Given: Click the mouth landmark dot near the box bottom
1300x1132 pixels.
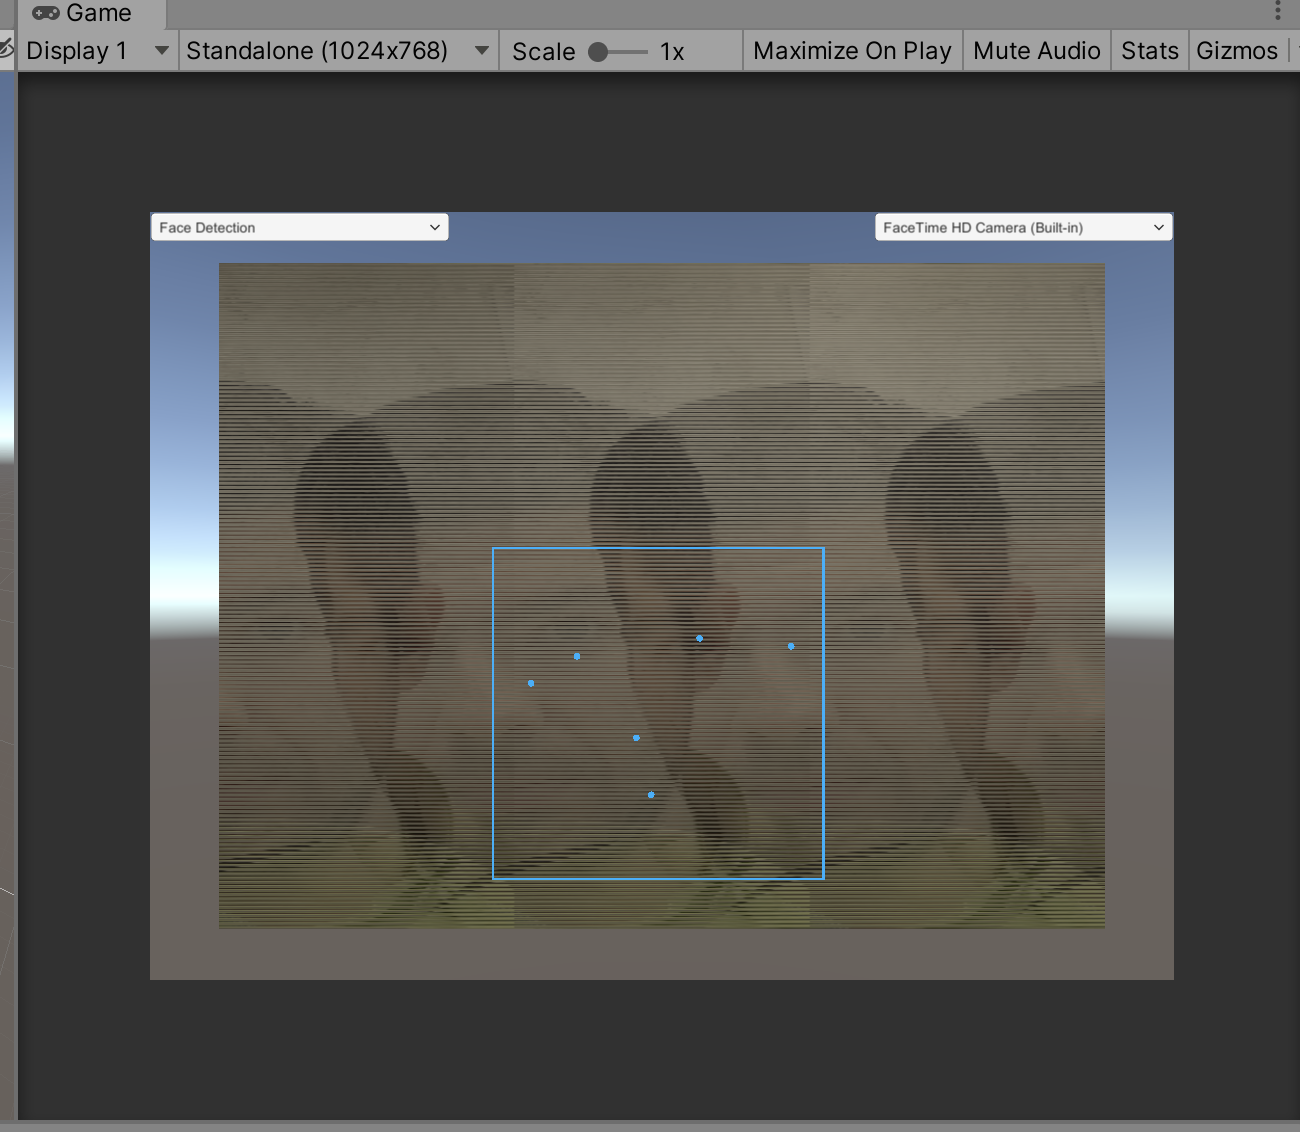Looking at the screenshot, I should [651, 794].
